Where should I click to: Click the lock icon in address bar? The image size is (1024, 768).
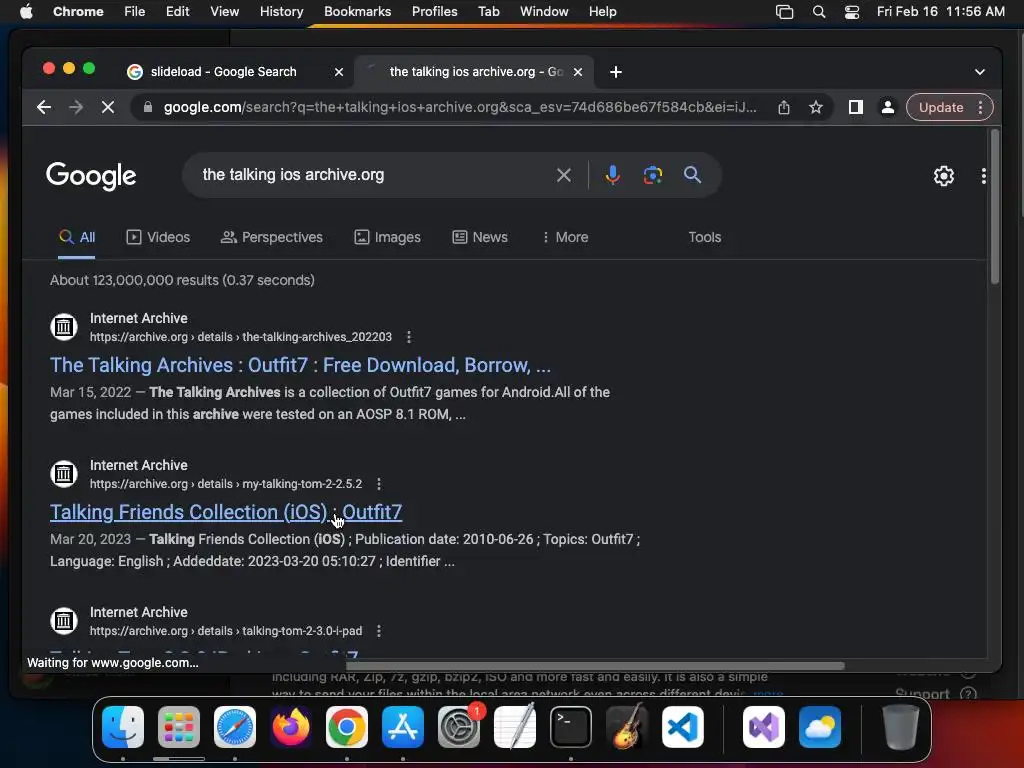(x=148, y=107)
